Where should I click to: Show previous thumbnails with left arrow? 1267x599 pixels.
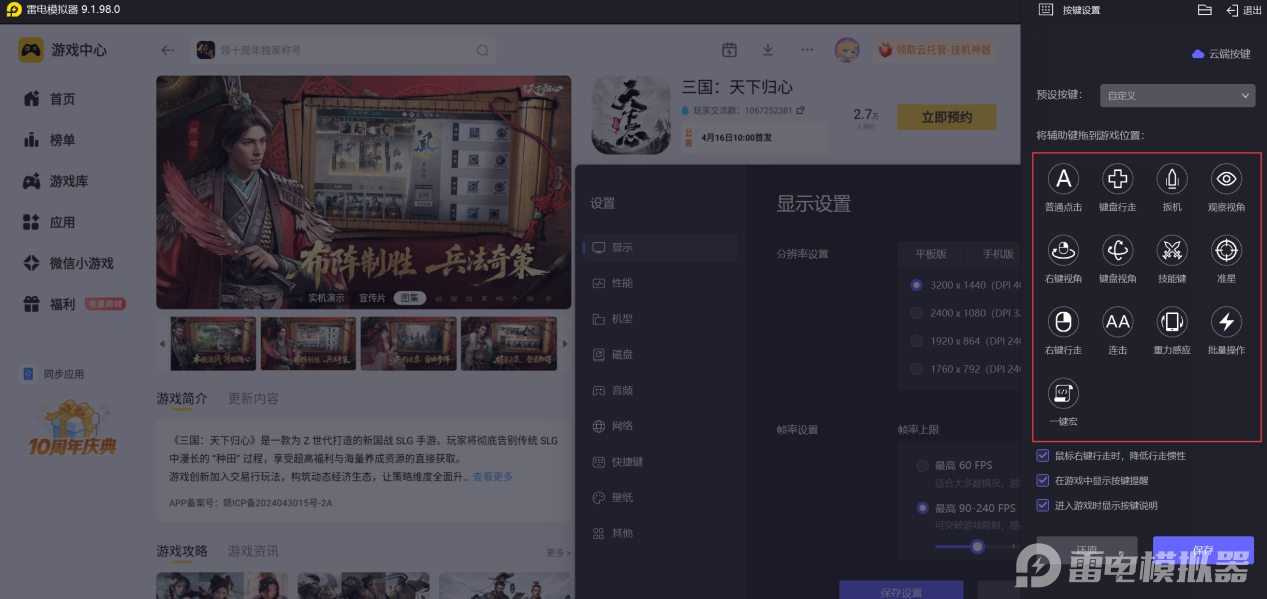point(163,344)
